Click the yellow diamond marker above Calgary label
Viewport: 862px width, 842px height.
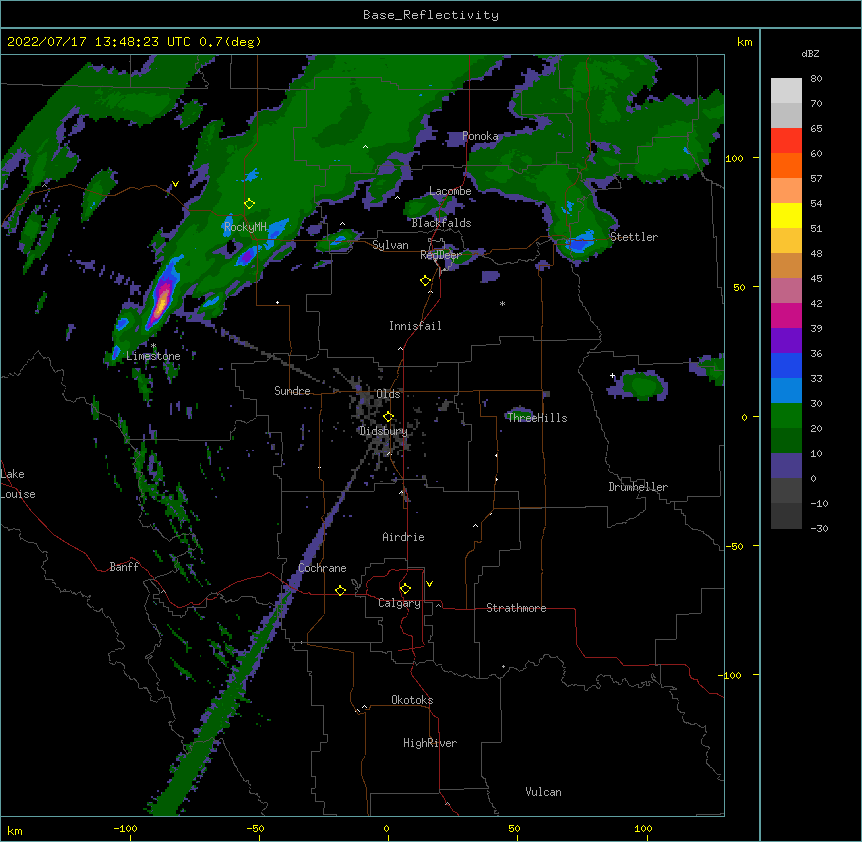pos(405,589)
